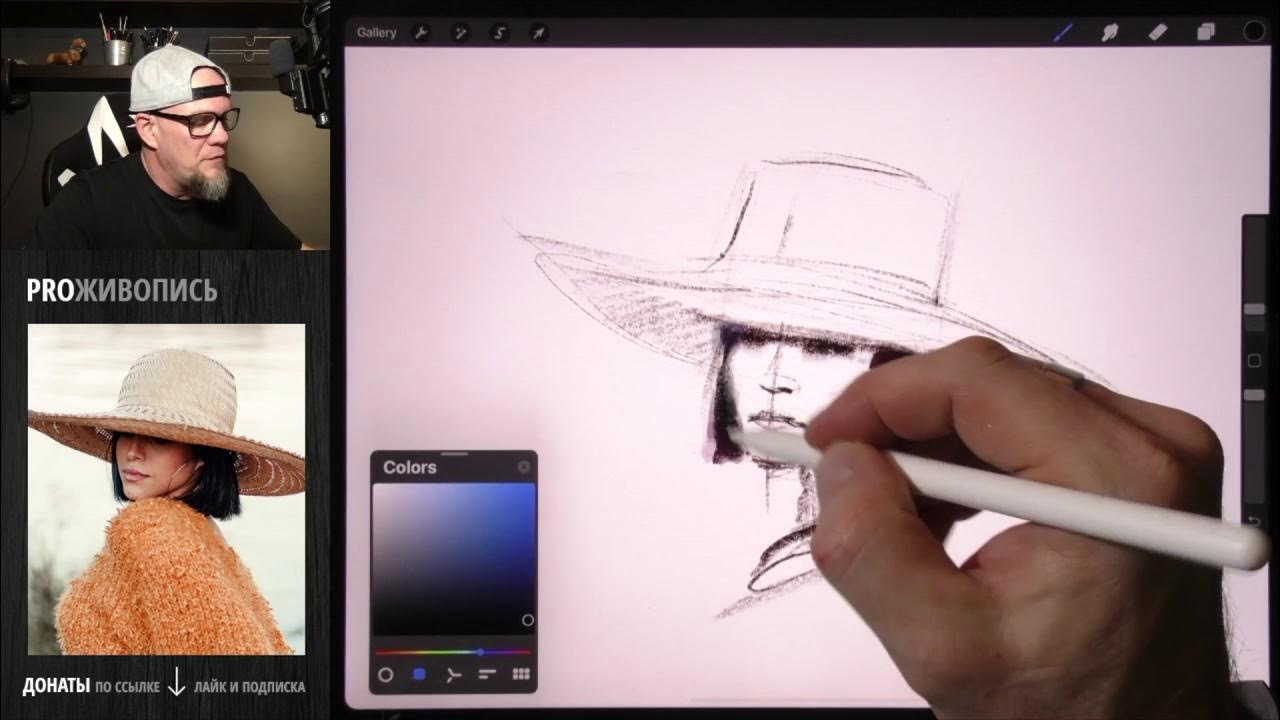Adjust the brush opacity slider handle
Image resolution: width=1280 pixels, height=720 pixels.
(1254, 396)
